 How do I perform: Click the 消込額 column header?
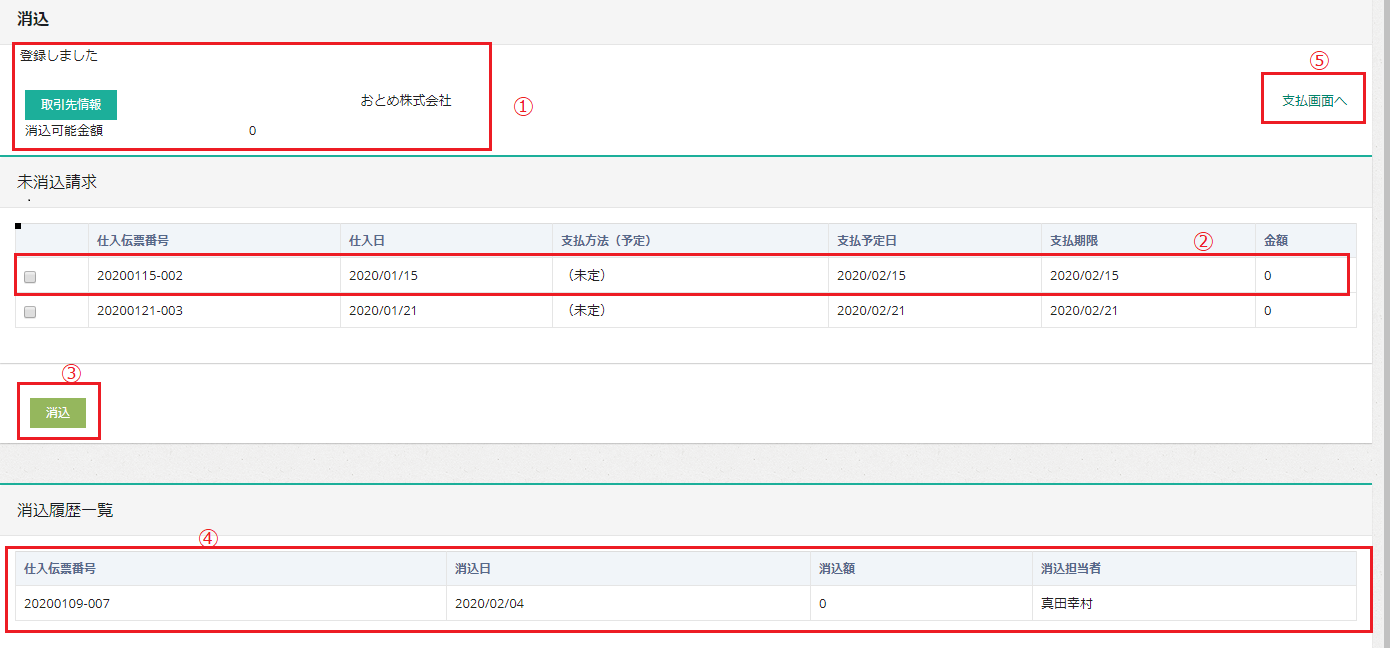[x=836, y=569]
